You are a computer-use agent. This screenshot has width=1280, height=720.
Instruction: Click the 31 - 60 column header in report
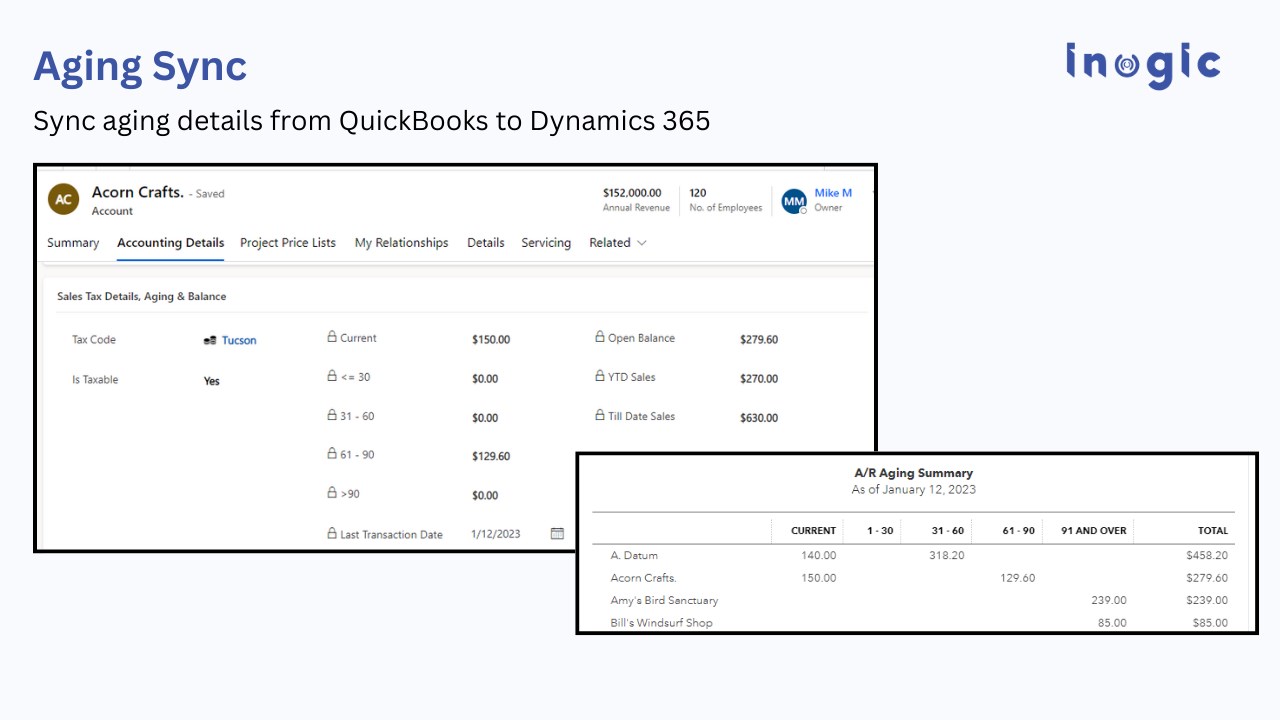[948, 531]
